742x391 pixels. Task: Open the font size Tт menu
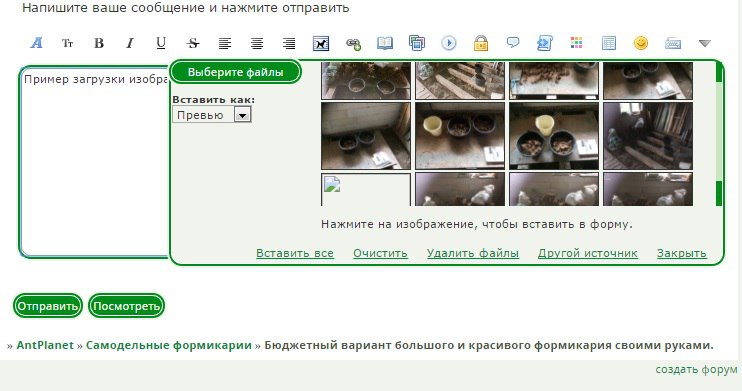67,44
